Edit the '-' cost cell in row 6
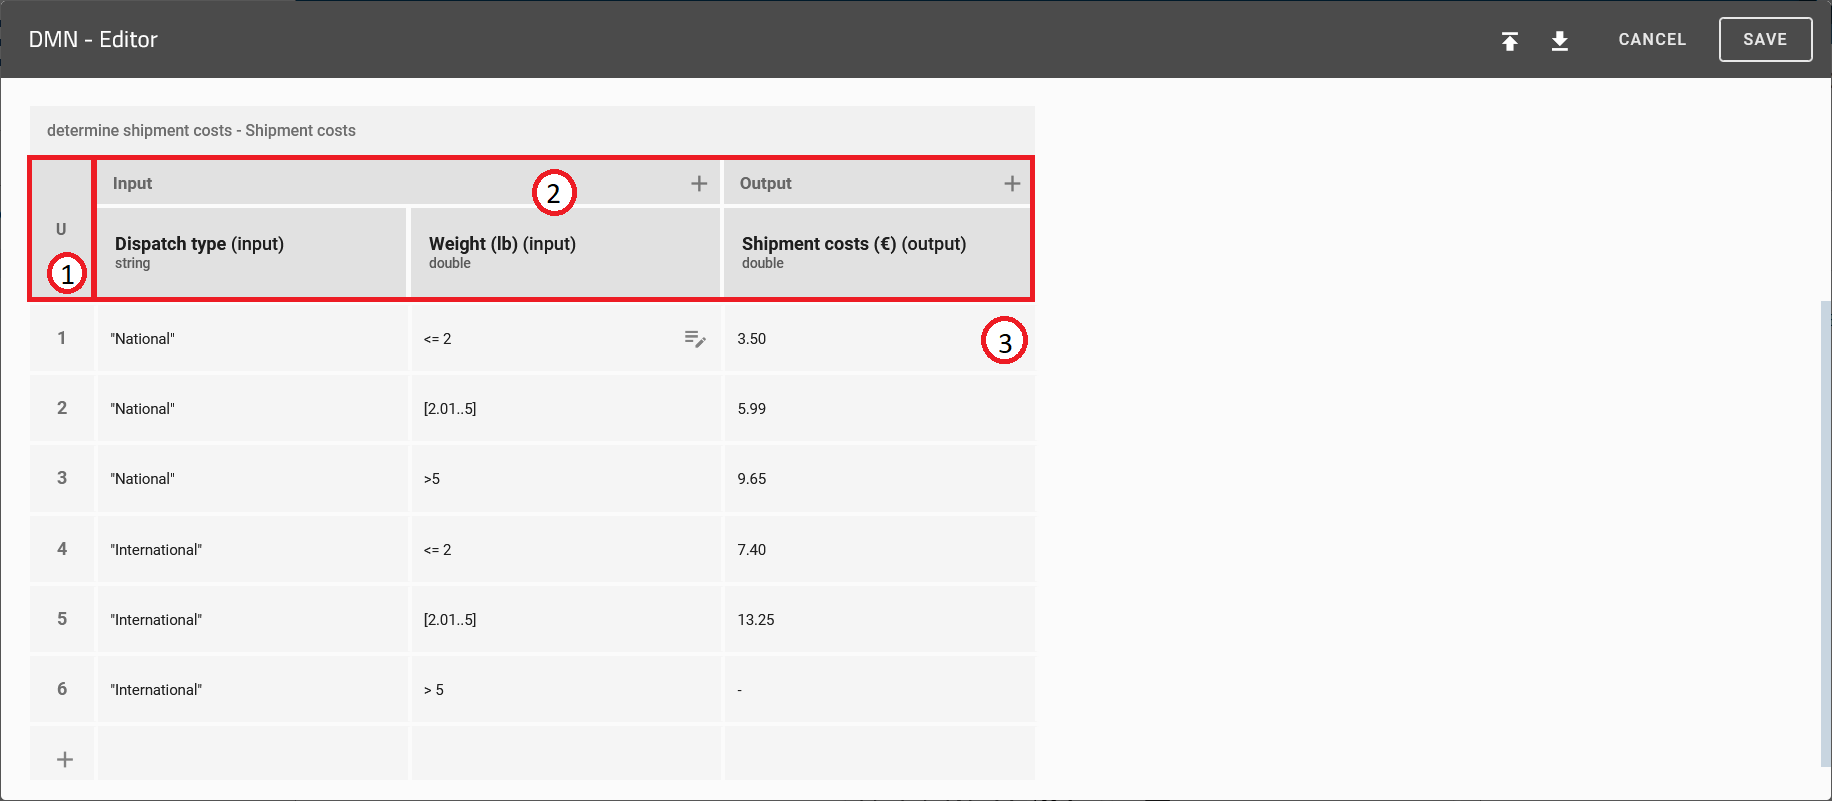Image resolution: width=1832 pixels, height=801 pixels. (879, 689)
